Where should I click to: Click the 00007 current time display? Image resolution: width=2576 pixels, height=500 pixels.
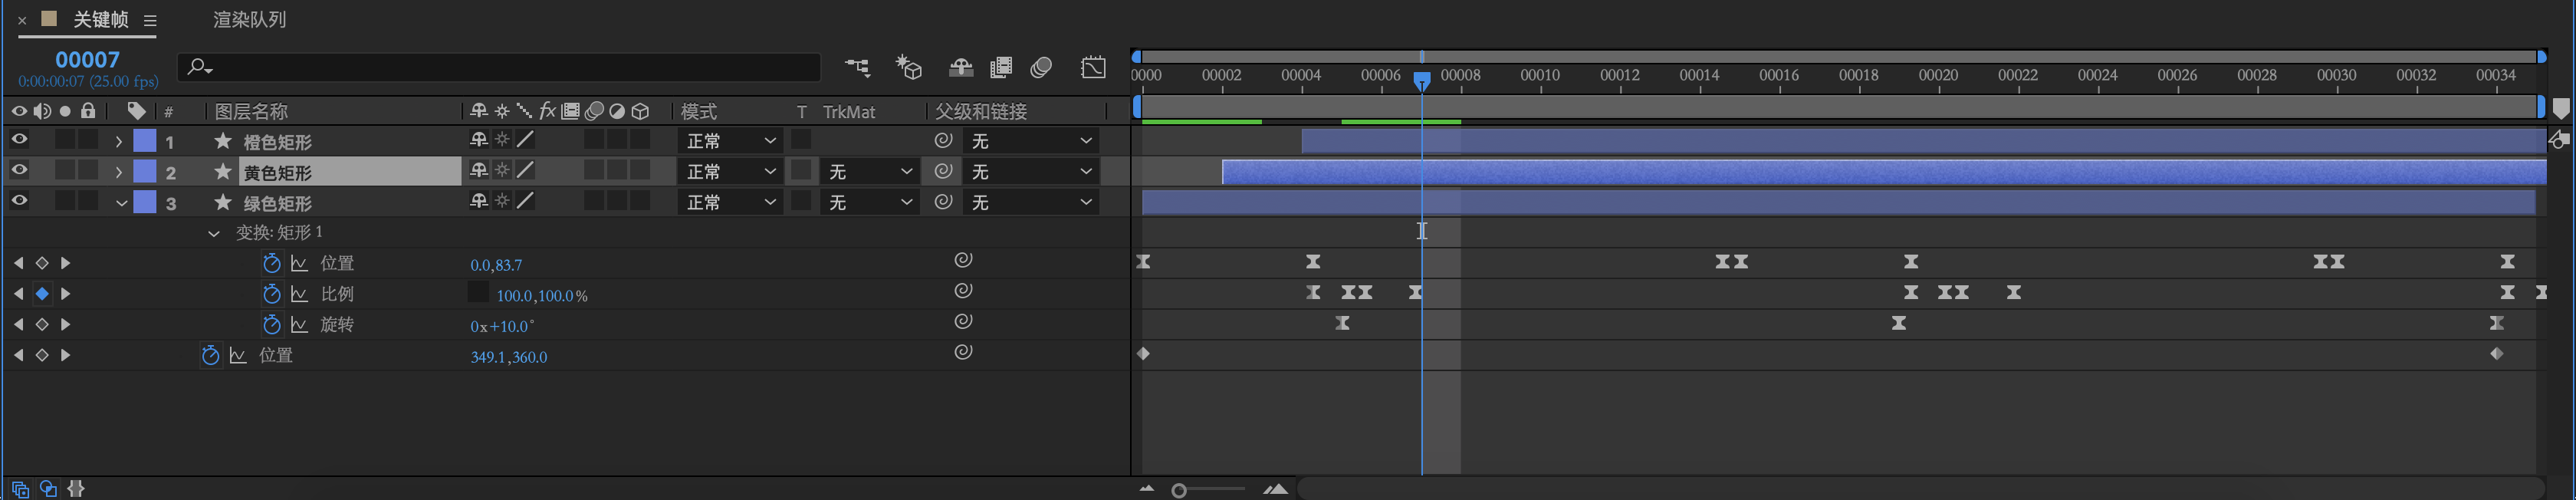pyautogui.click(x=87, y=60)
